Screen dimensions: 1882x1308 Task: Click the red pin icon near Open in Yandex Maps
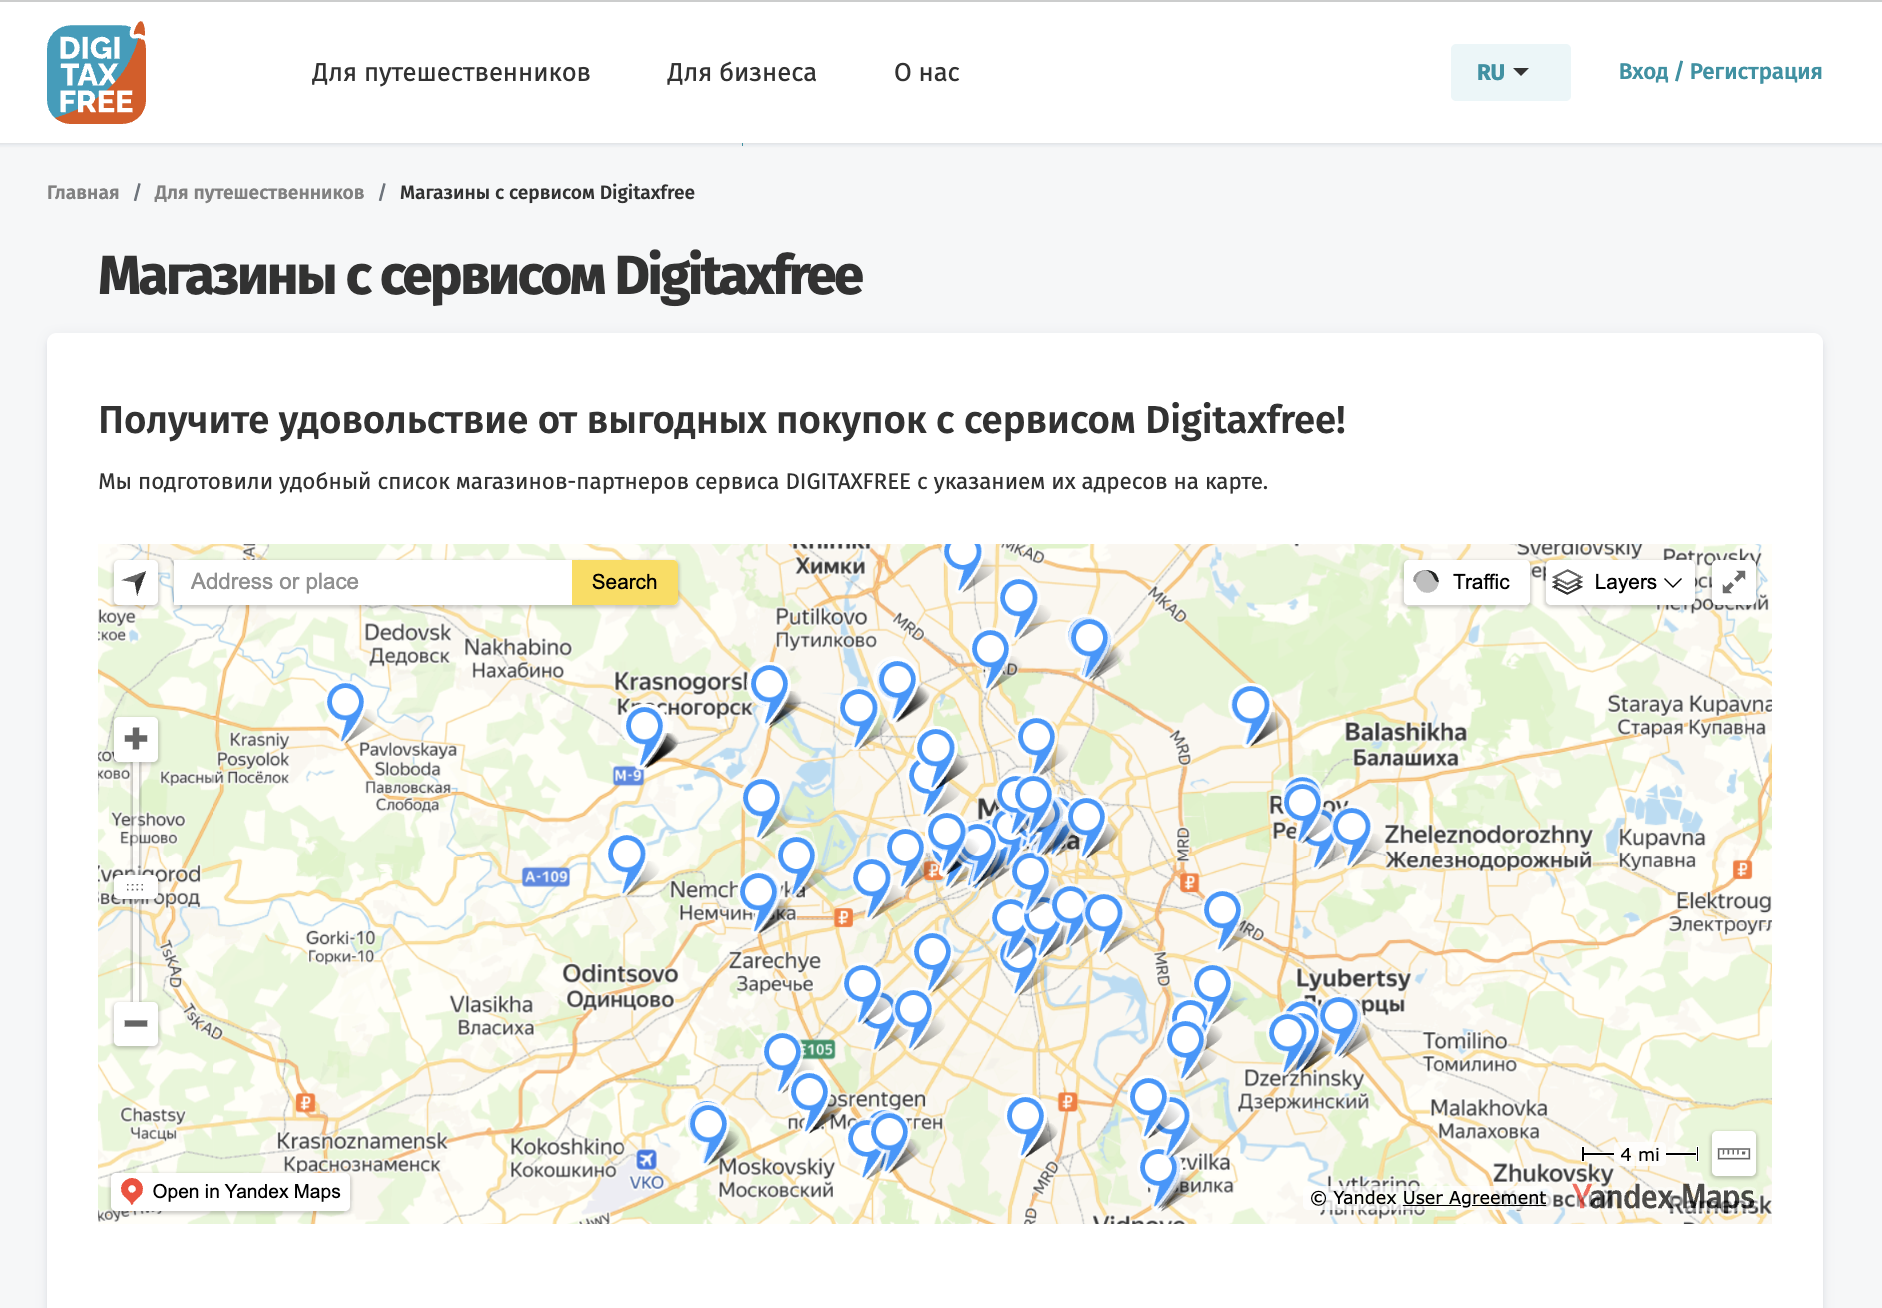tap(131, 1190)
